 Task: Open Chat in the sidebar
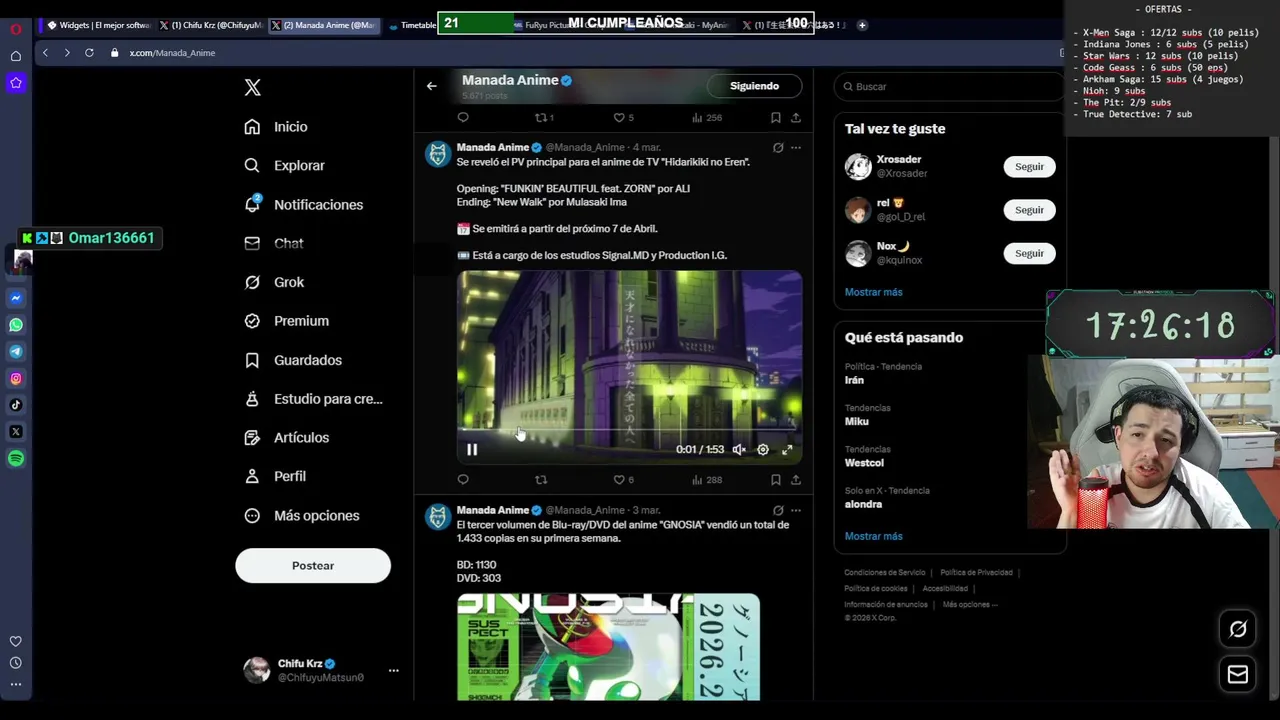pos(274,243)
